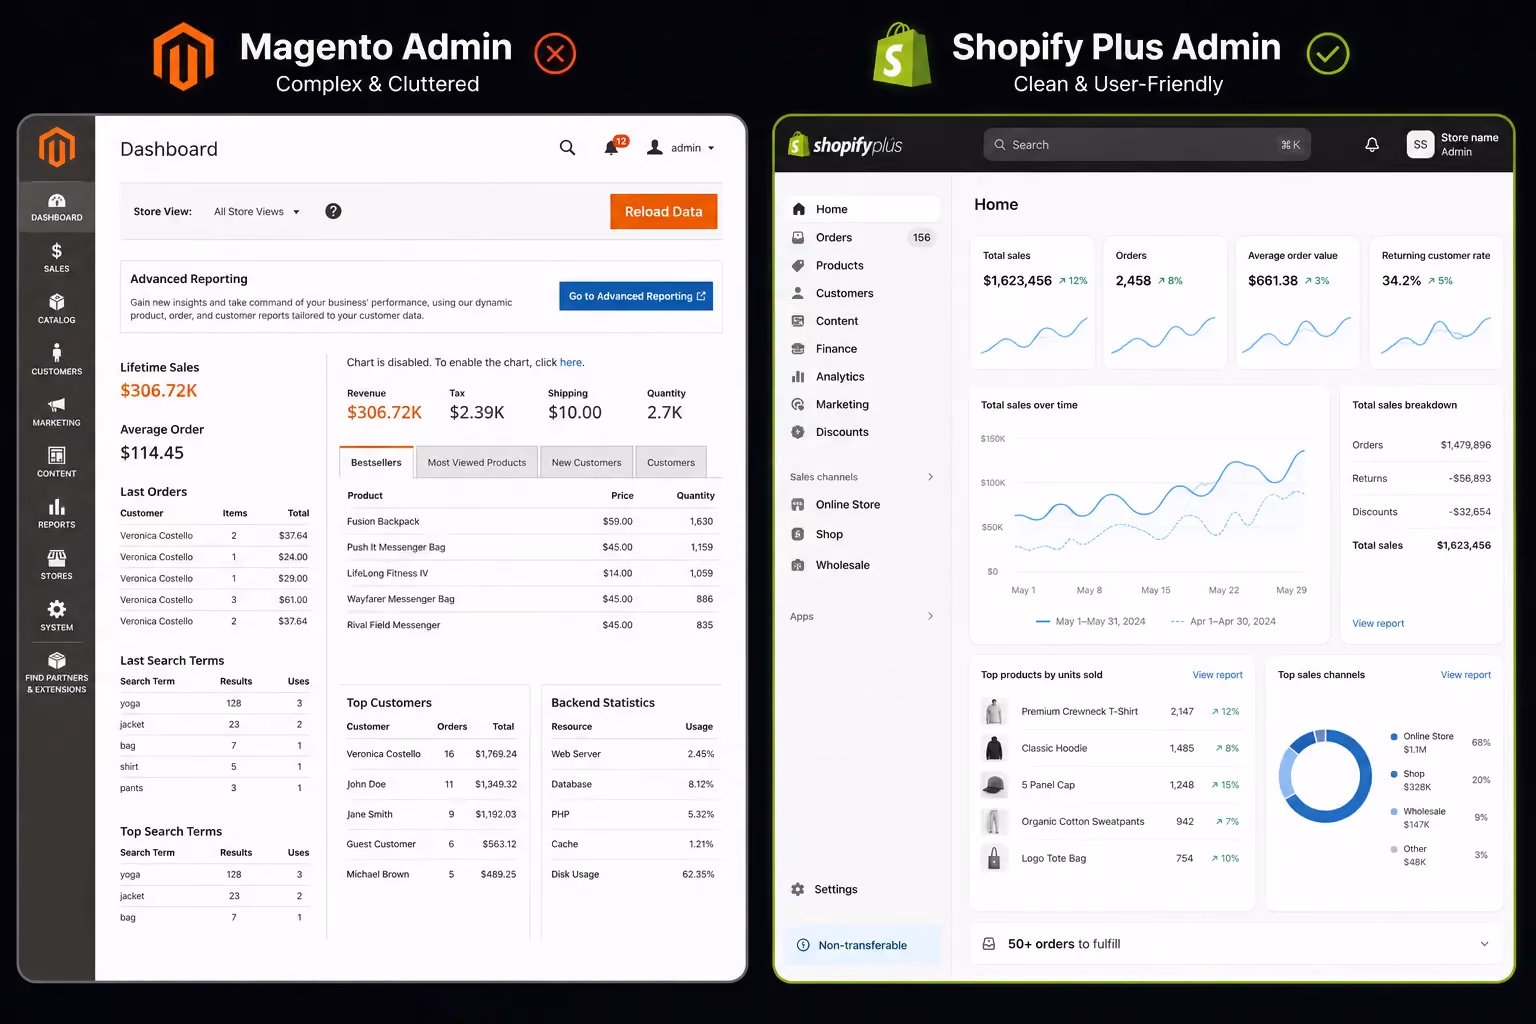Click View report for Top products
The height and width of the screenshot is (1024, 1536).
[x=1217, y=675]
